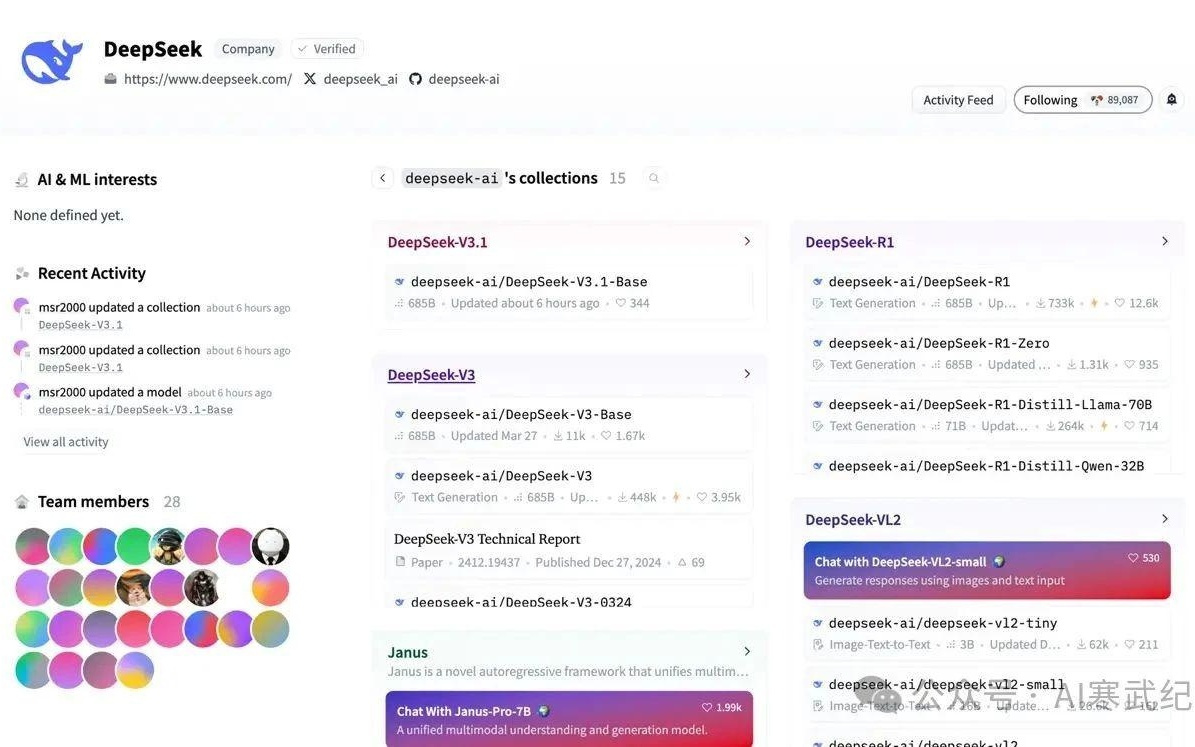The width and height of the screenshot is (1195, 747).
Task: Click the collections count 15
Action: click(x=617, y=178)
